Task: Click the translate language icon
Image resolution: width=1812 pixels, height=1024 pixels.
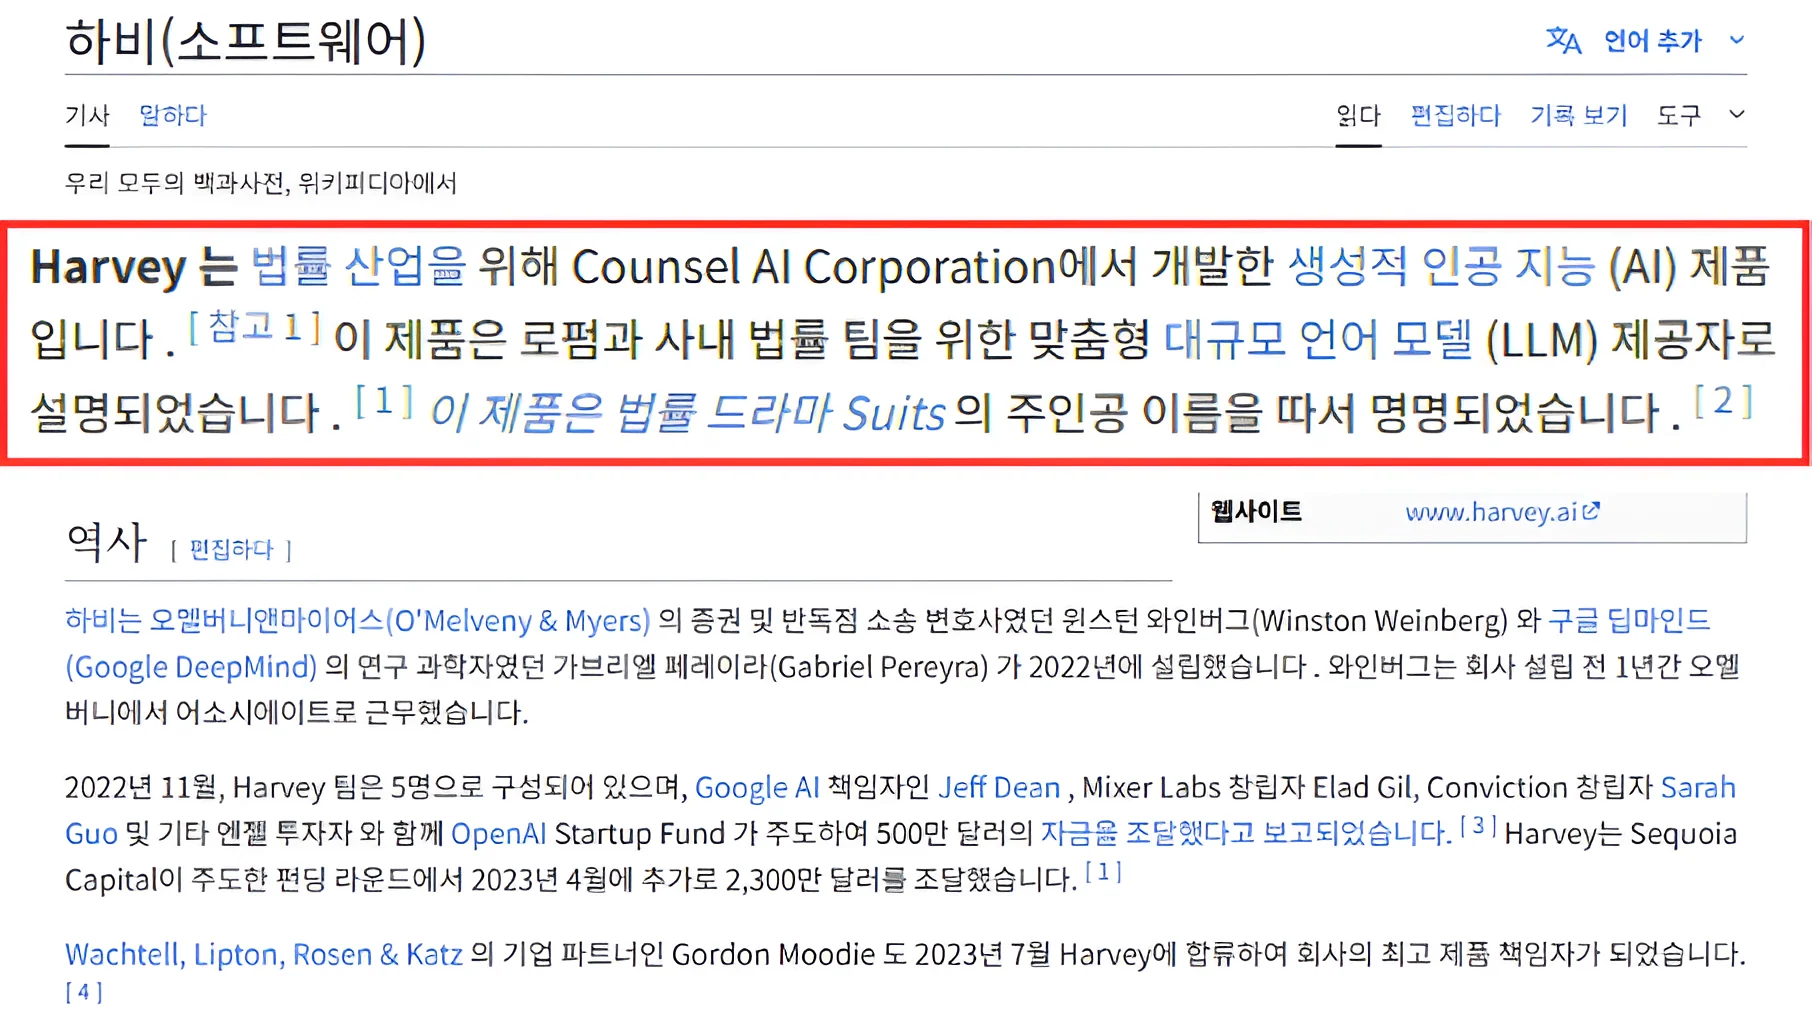Action: 1563,41
